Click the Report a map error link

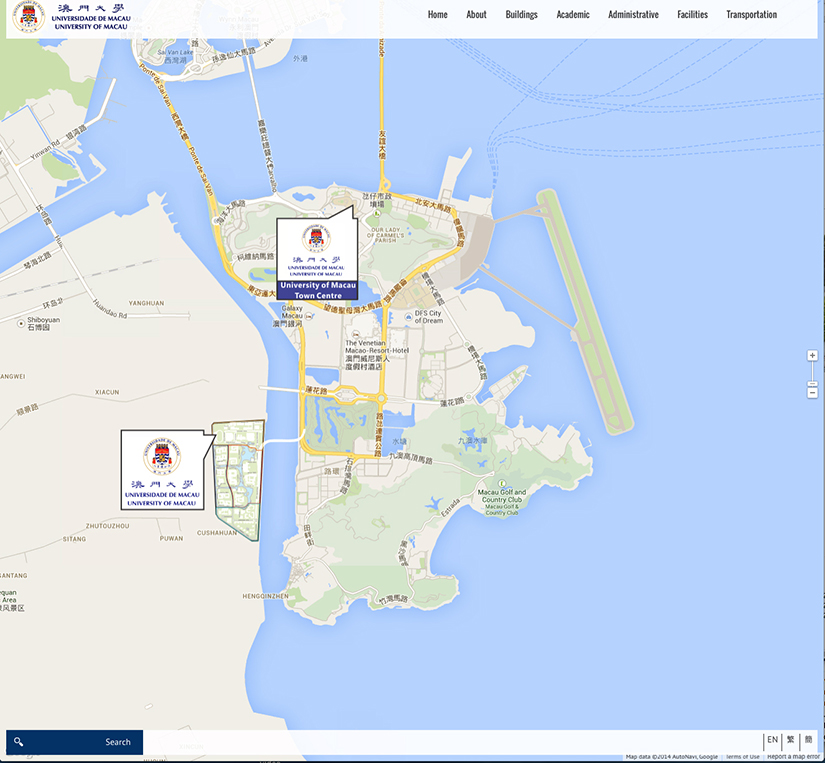[793, 757]
